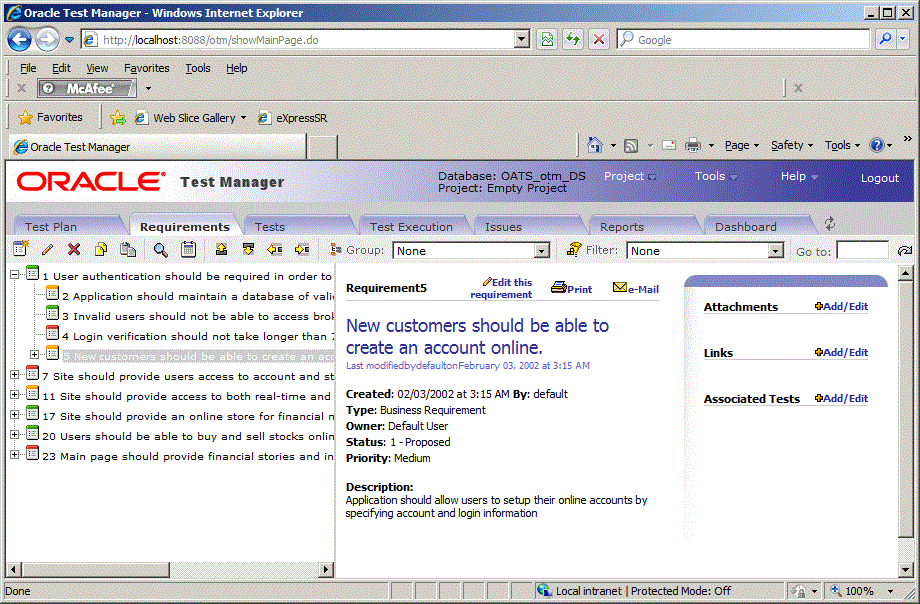
Task: Click Edit this requirement link
Action: [502, 288]
